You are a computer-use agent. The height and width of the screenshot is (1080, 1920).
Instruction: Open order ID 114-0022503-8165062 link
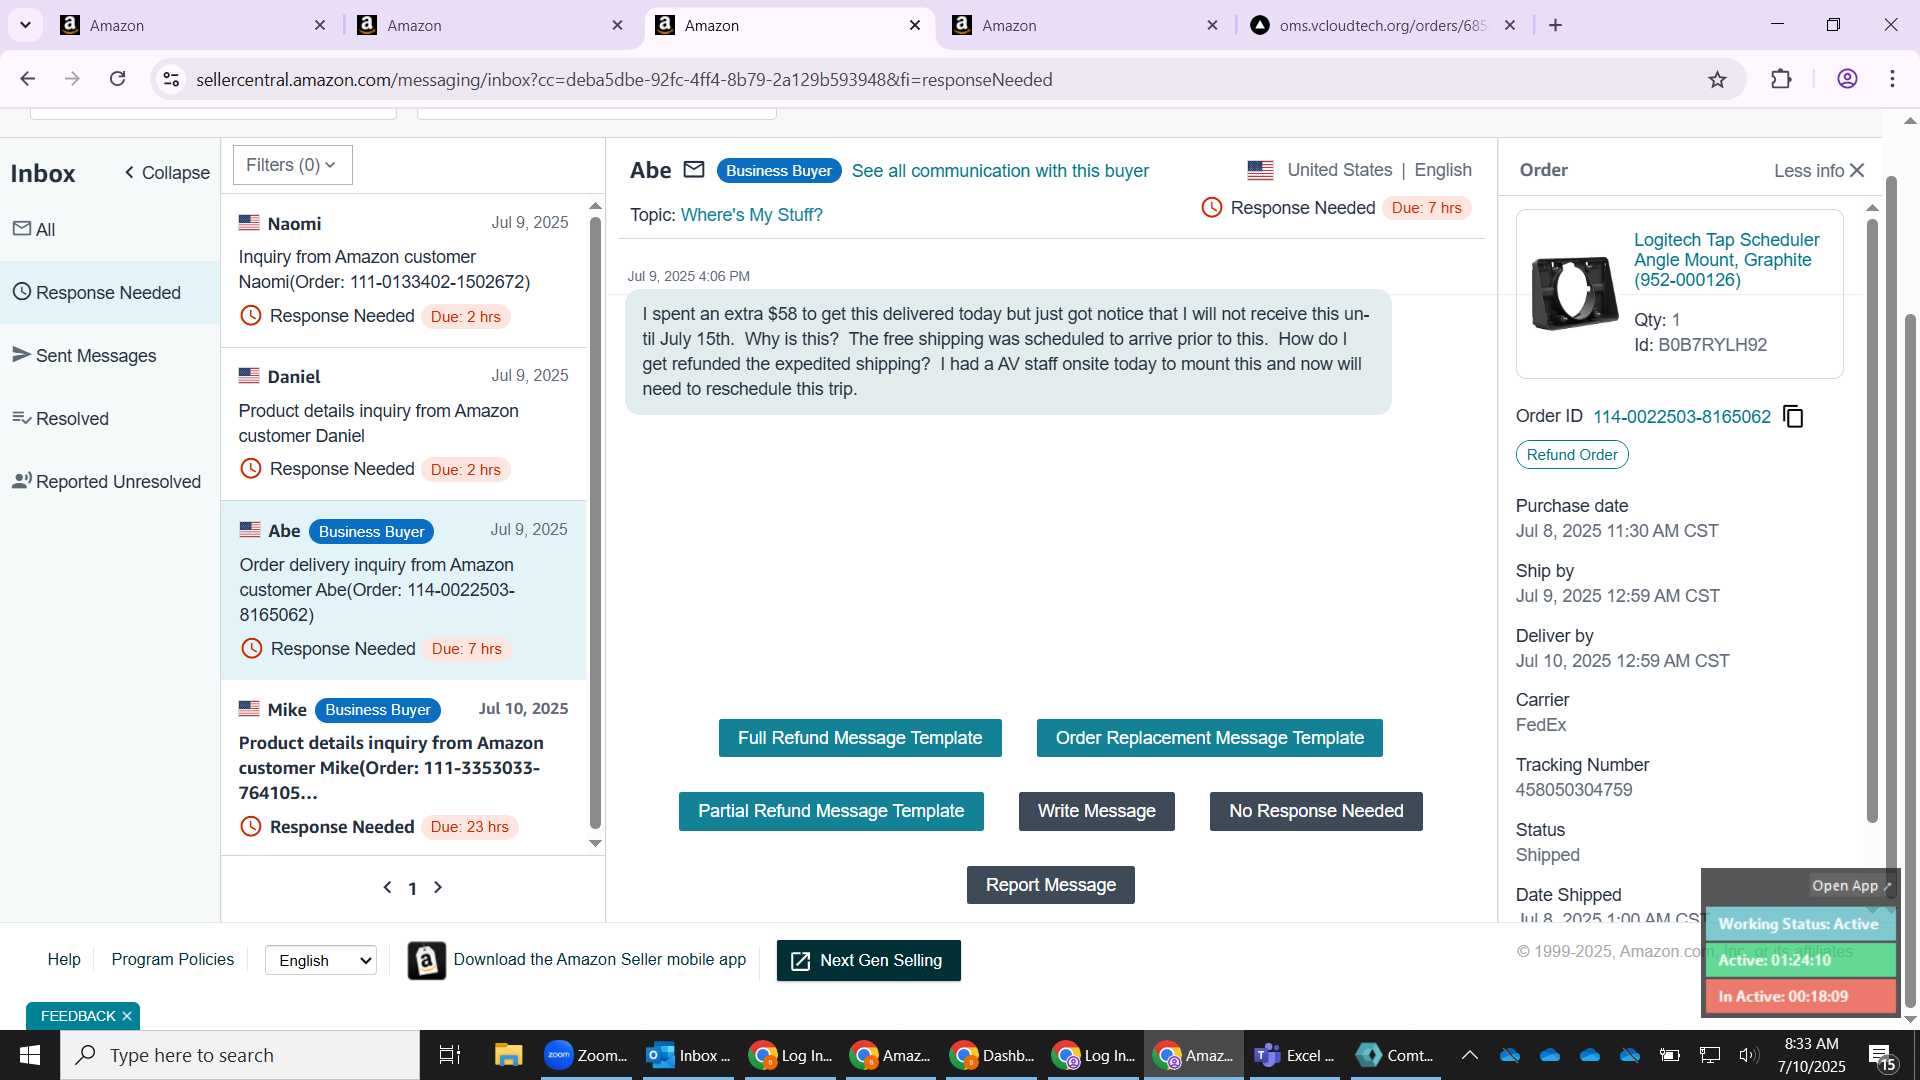pos(1681,417)
